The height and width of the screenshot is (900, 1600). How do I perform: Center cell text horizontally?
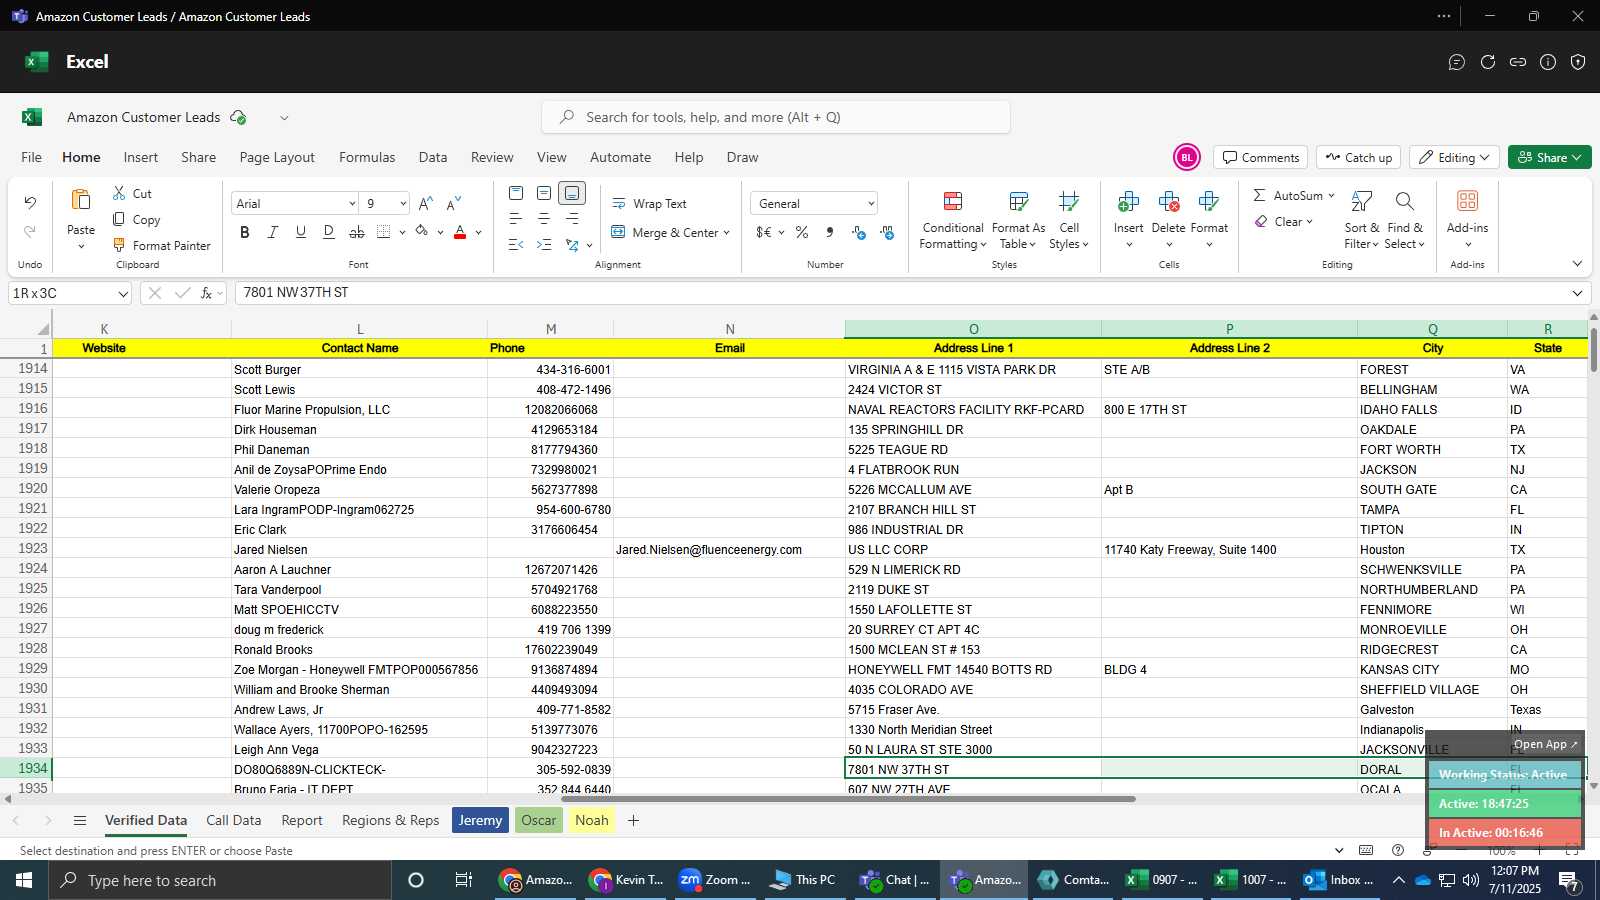[544, 219]
